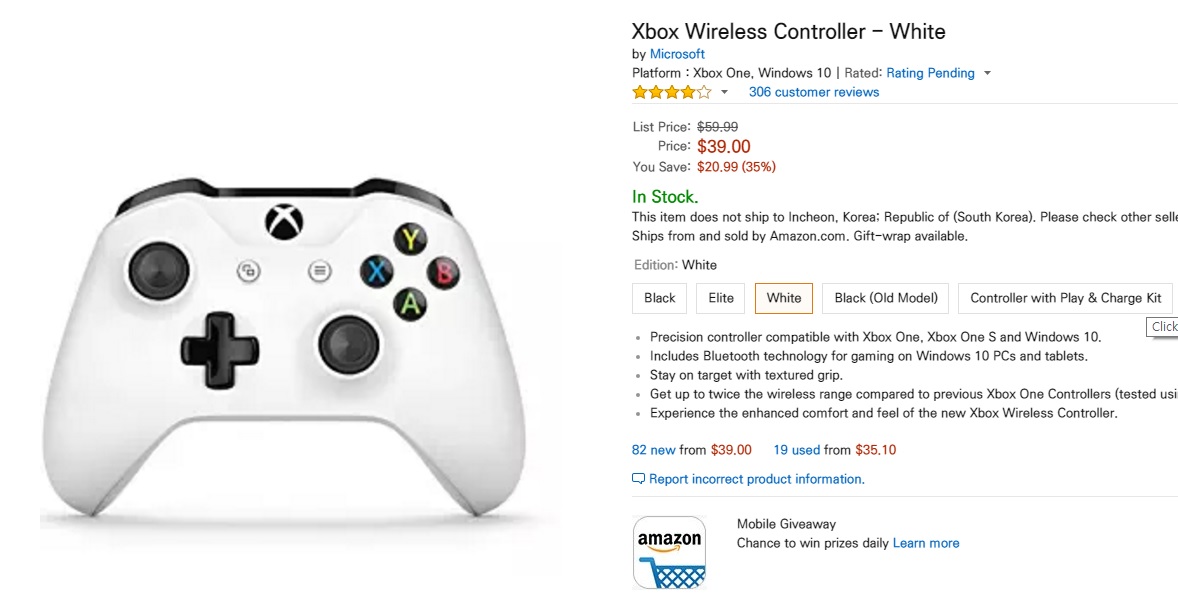Expand the Rating Pending dropdown arrow
Screen dimensions: 1178x616
[x=987, y=73]
